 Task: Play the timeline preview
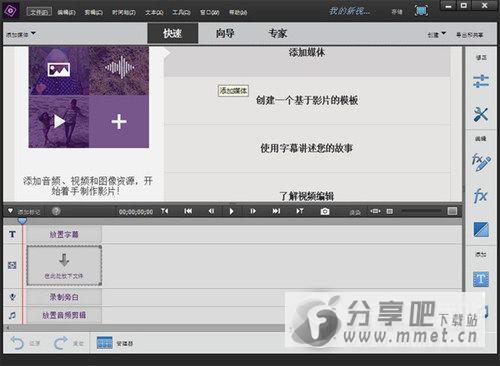point(231,211)
